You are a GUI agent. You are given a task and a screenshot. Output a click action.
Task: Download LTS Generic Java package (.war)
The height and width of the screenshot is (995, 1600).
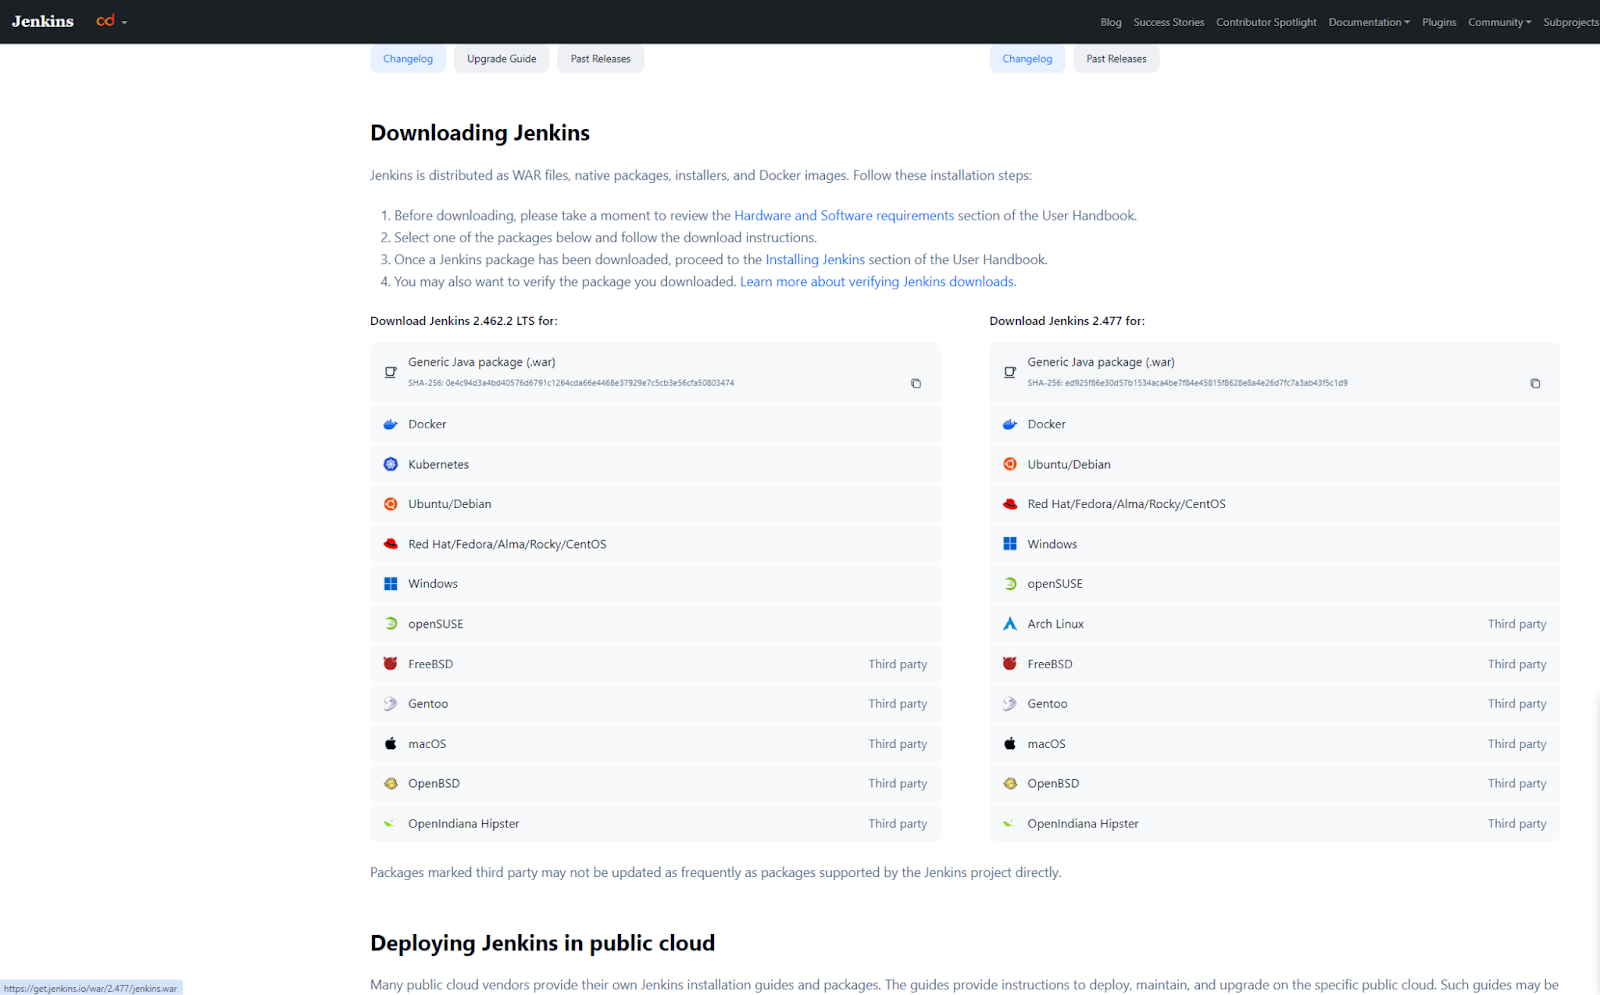tap(655, 373)
